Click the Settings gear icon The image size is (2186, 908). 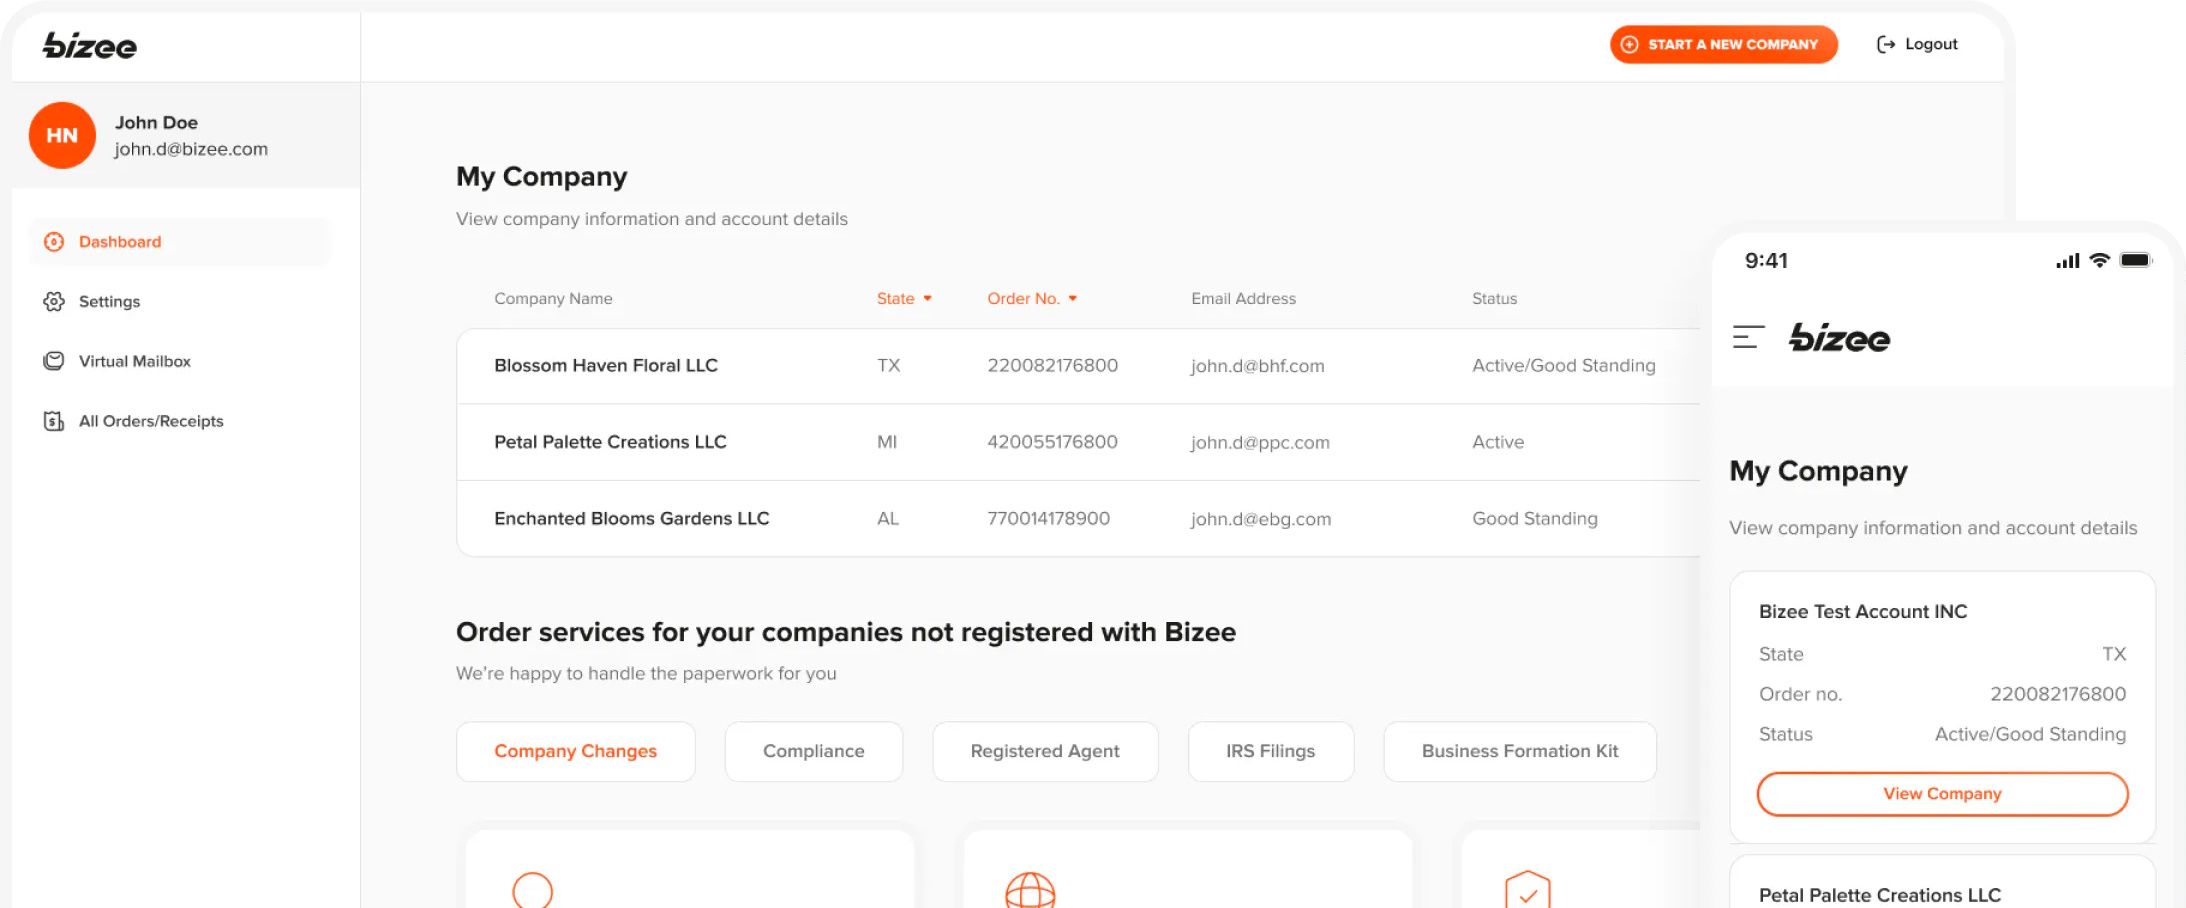coord(54,301)
